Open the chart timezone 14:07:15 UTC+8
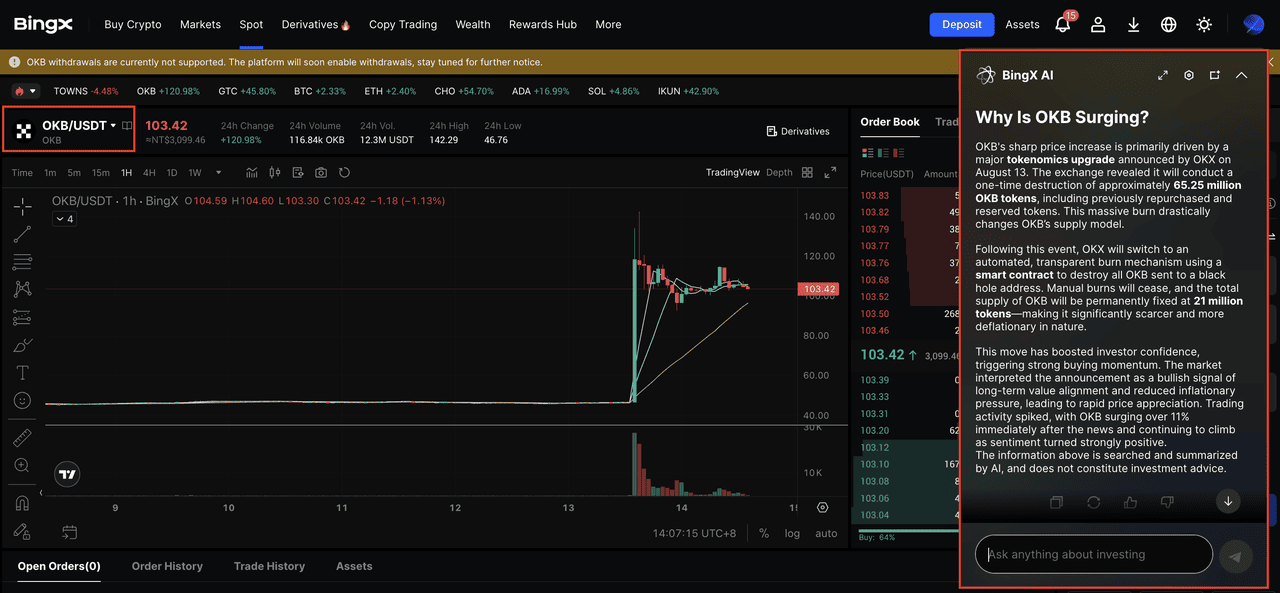 [695, 533]
